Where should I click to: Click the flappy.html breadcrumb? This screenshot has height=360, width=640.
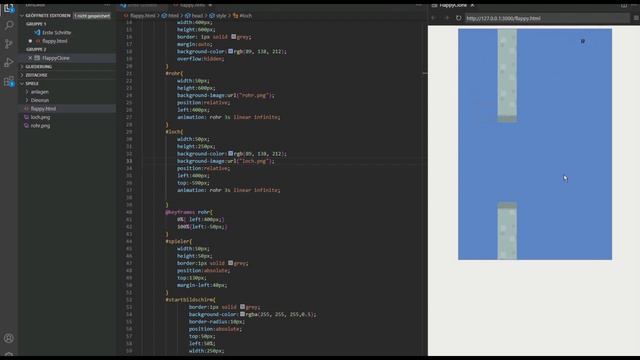coord(142,16)
